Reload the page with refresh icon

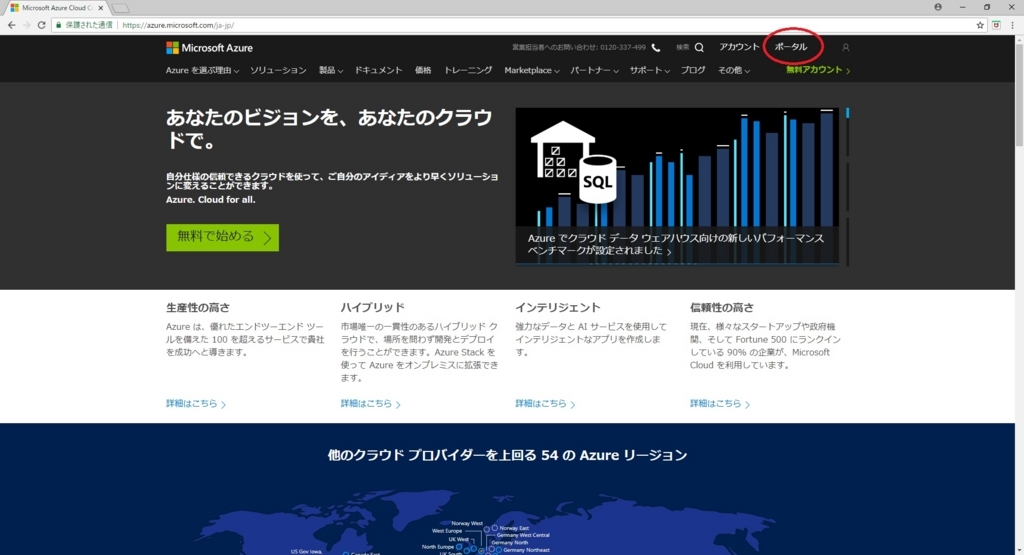[x=41, y=25]
